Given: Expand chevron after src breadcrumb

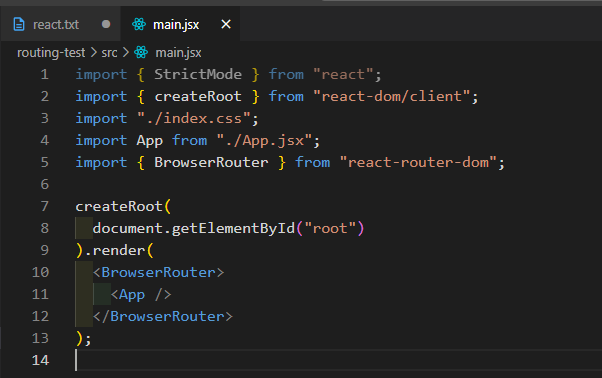Looking at the screenshot, I should click(126, 52).
